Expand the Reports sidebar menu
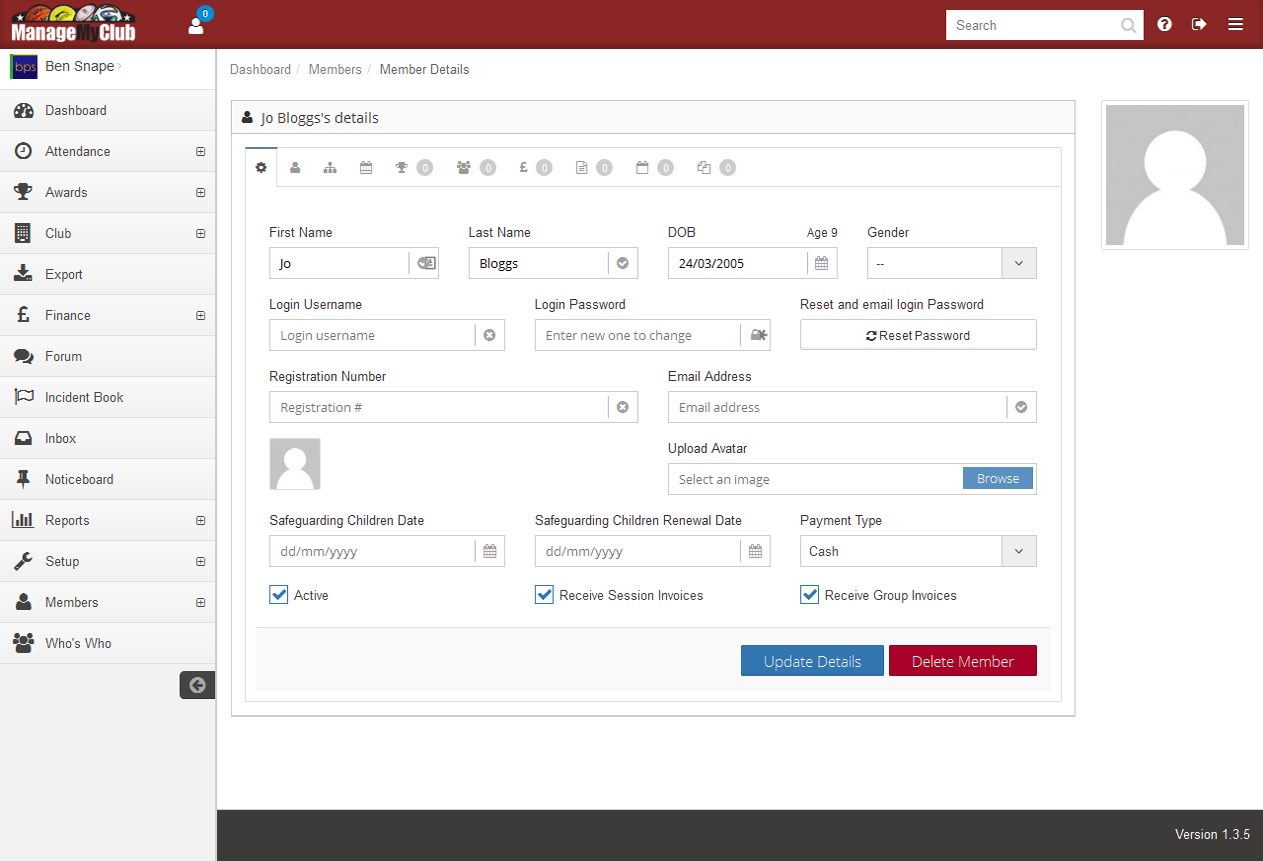This screenshot has height=861, width=1263. tap(200, 521)
